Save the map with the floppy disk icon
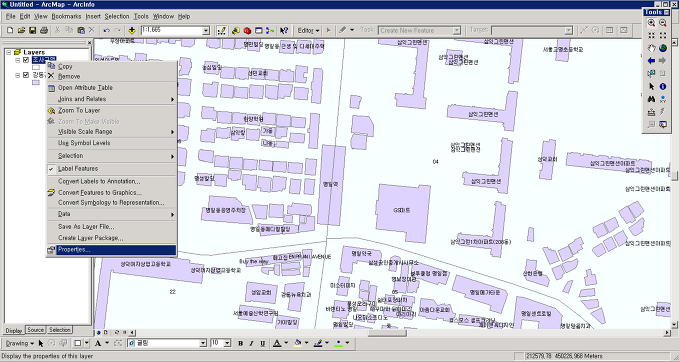 [x=33, y=30]
